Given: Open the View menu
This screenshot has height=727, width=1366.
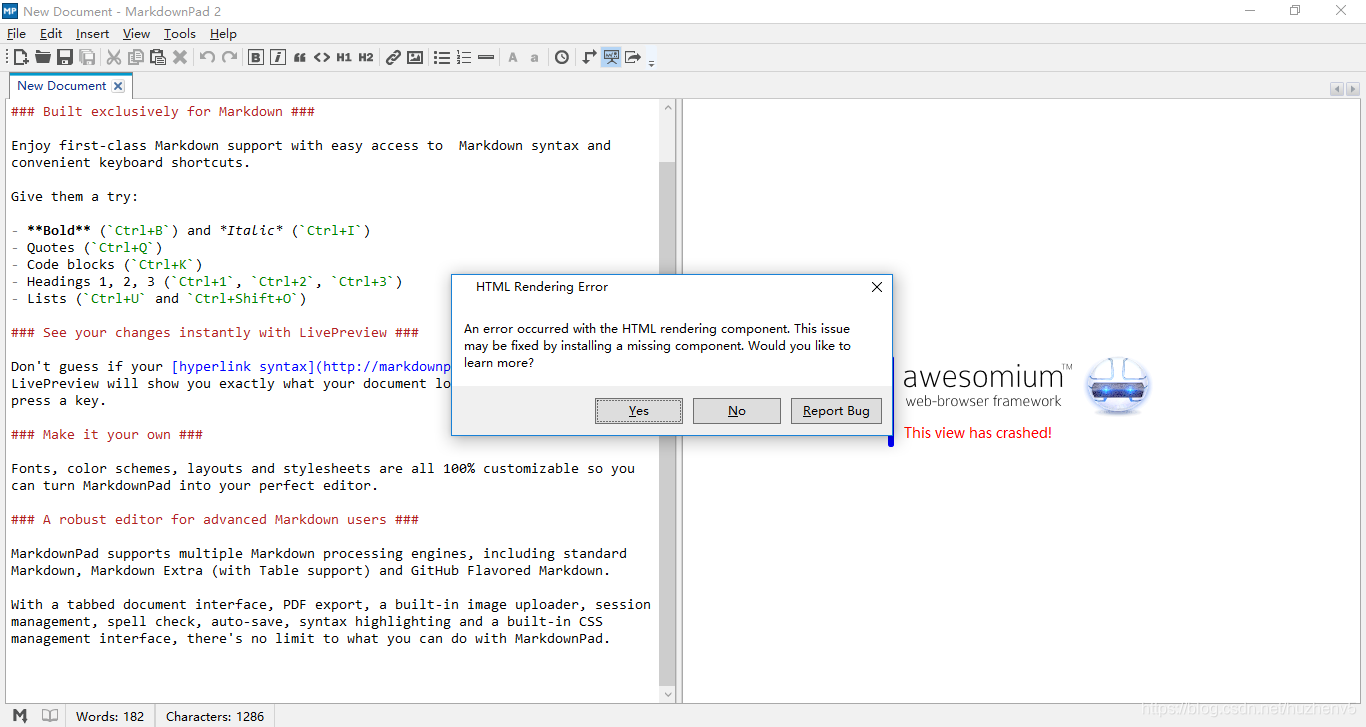Looking at the screenshot, I should (x=137, y=34).
